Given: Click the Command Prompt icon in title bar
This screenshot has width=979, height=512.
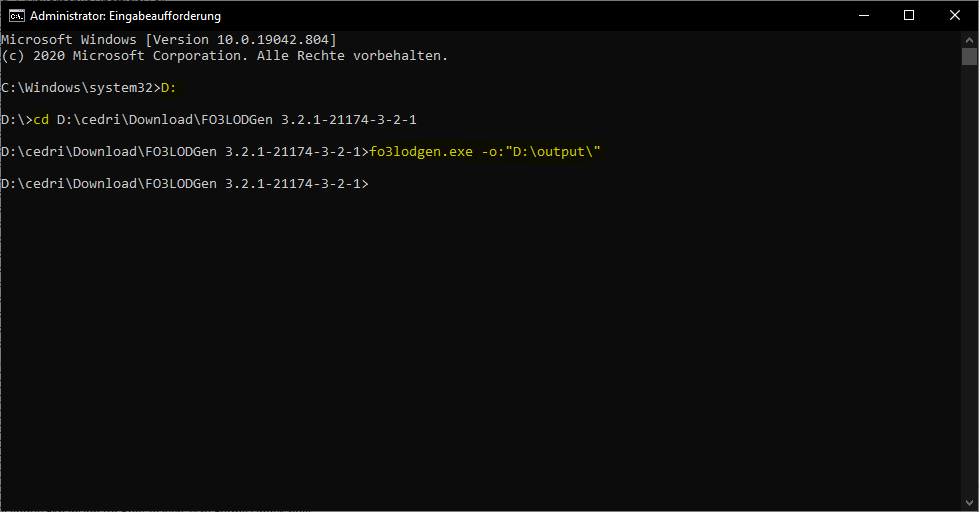Looking at the screenshot, I should click(16, 16).
